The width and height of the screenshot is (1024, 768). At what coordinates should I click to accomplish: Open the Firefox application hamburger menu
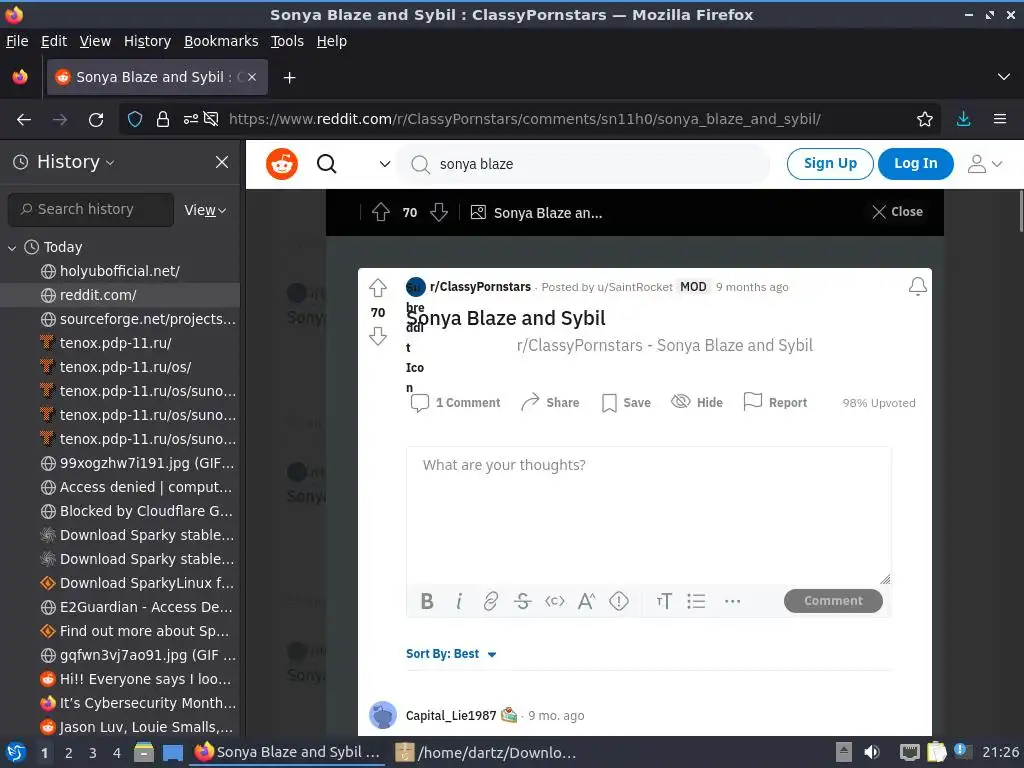pyautogui.click(x=1000, y=119)
